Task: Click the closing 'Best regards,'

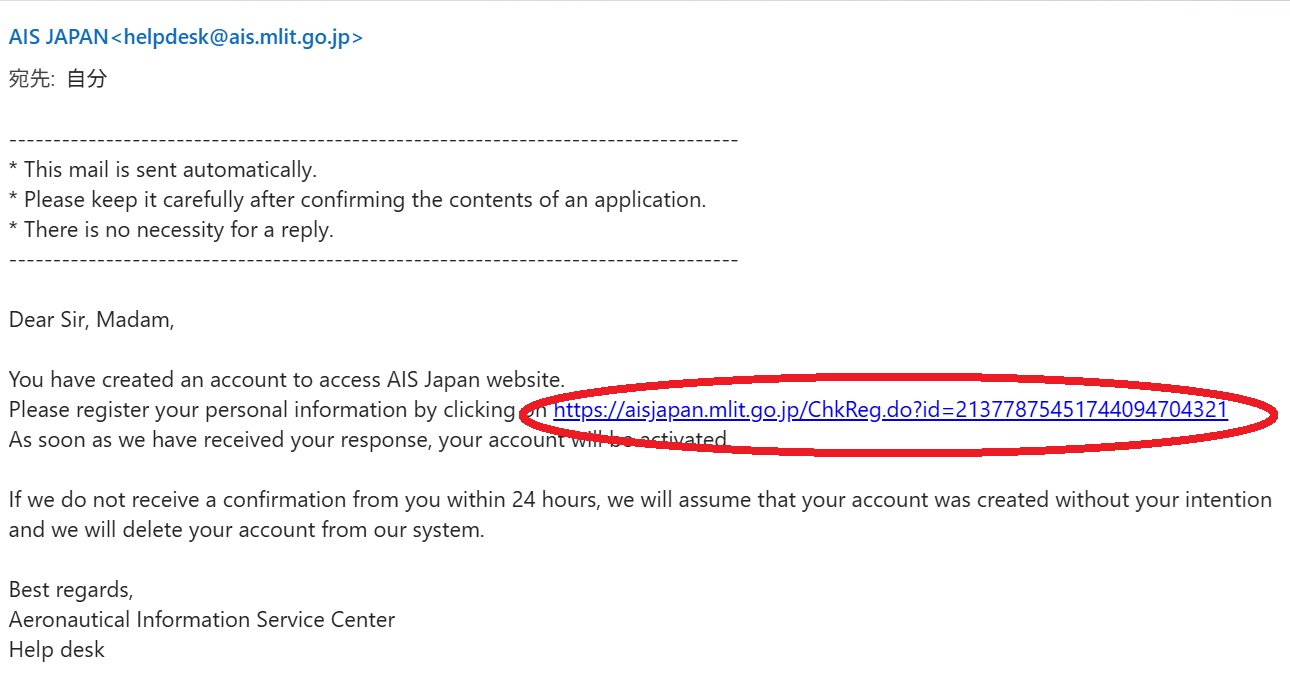Action: [x=71, y=590]
